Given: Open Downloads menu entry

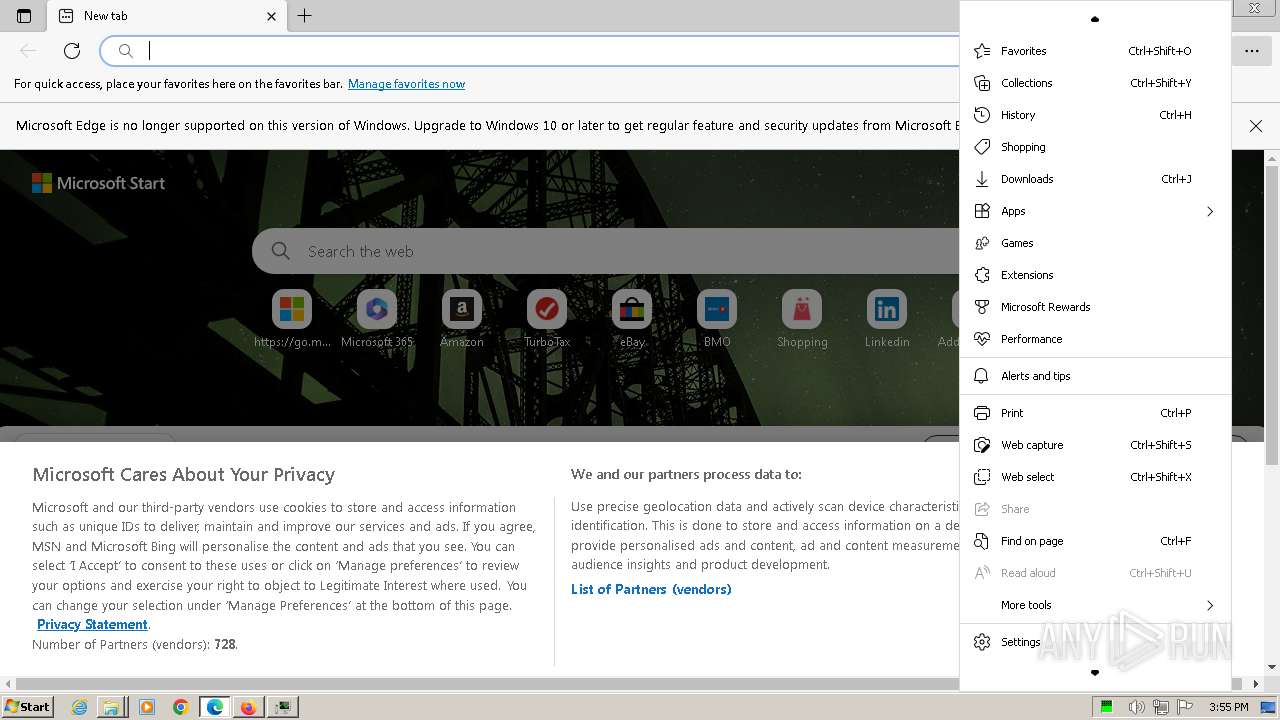Looking at the screenshot, I should tap(1095, 179).
